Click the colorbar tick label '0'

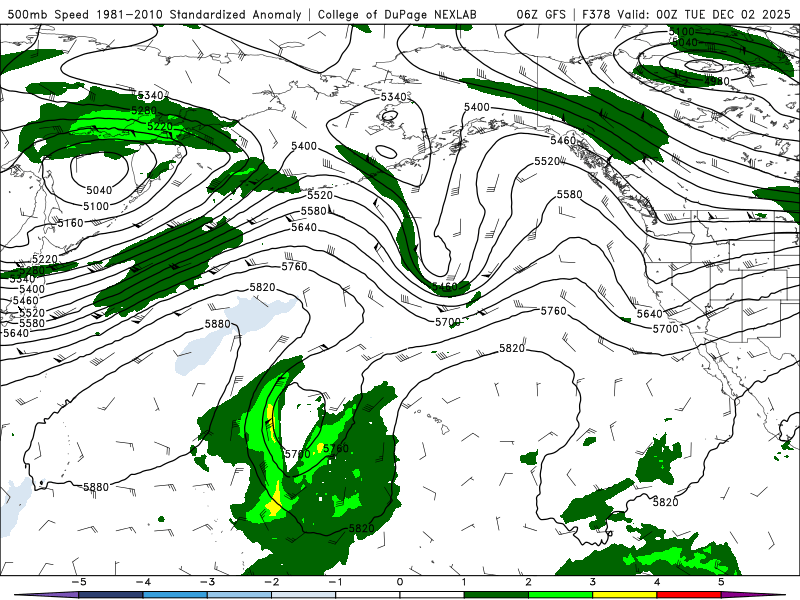[x=400, y=582]
